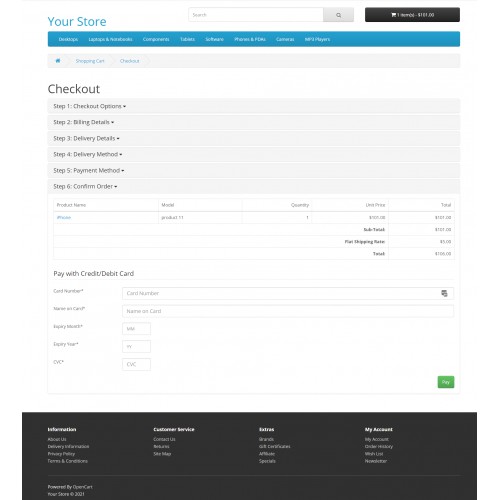This screenshot has width=500, height=500.
Task: Open the Affiliate footer link
Action: tap(267, 454)
